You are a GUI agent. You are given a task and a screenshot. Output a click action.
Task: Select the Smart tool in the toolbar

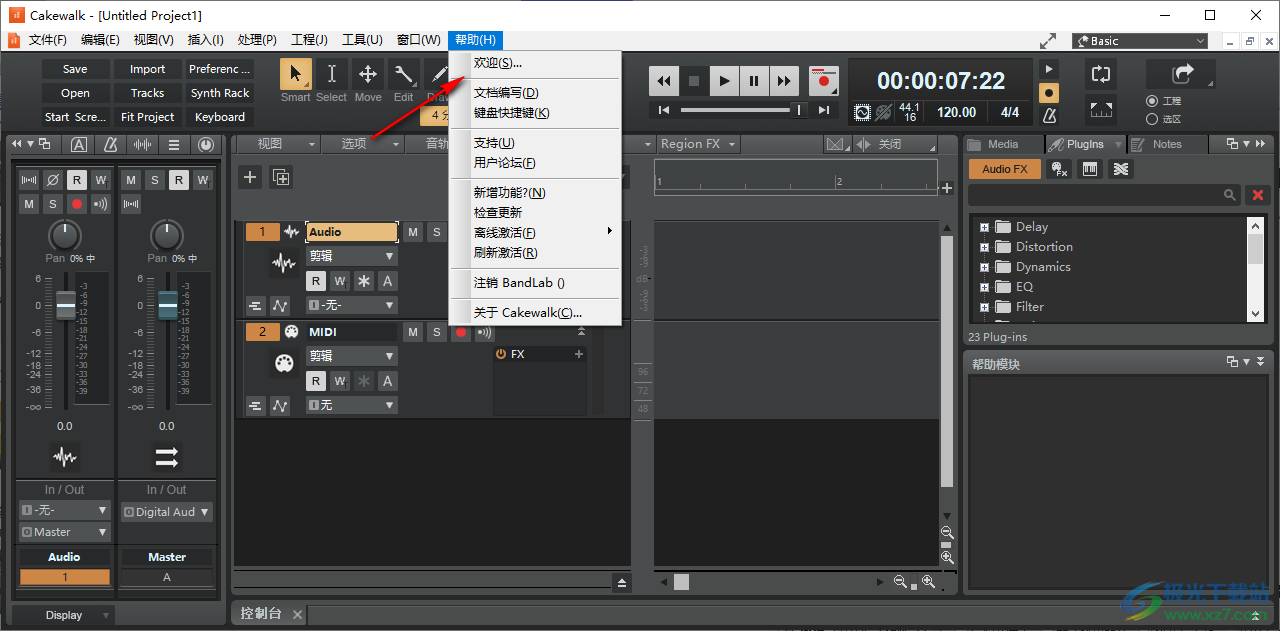[x=294, y=75]
